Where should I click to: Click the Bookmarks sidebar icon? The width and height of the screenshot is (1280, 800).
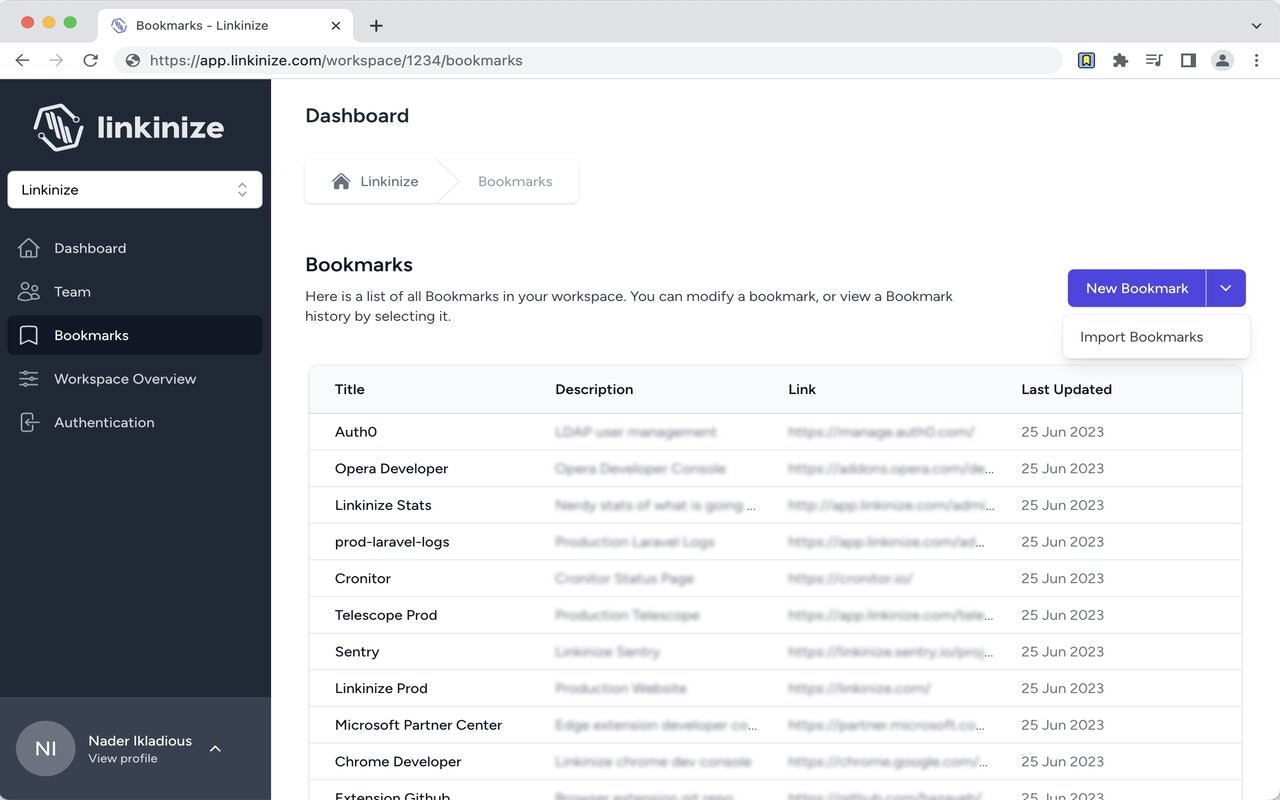click(29, 335)
